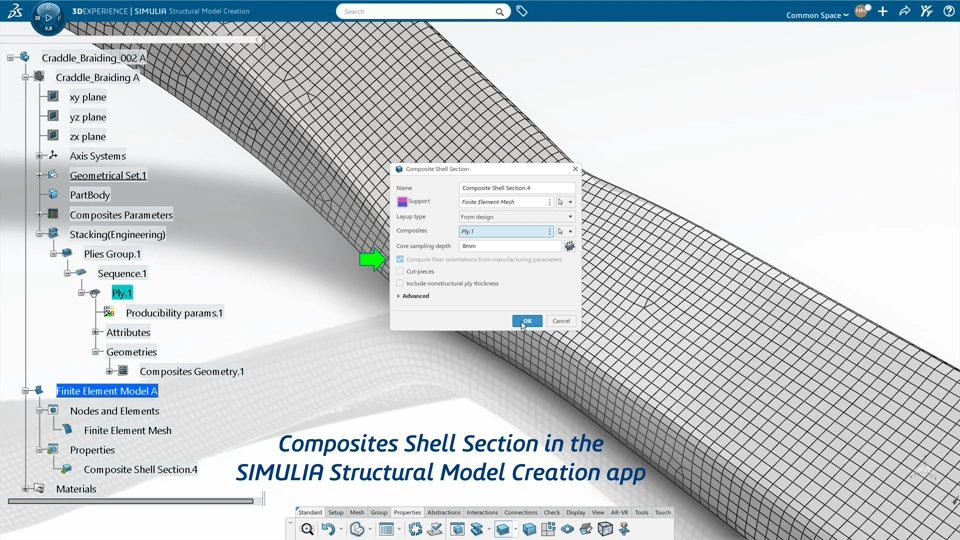
Task: Click the wireframe box icon in toolbar
Action: click(x=605, y=529)
